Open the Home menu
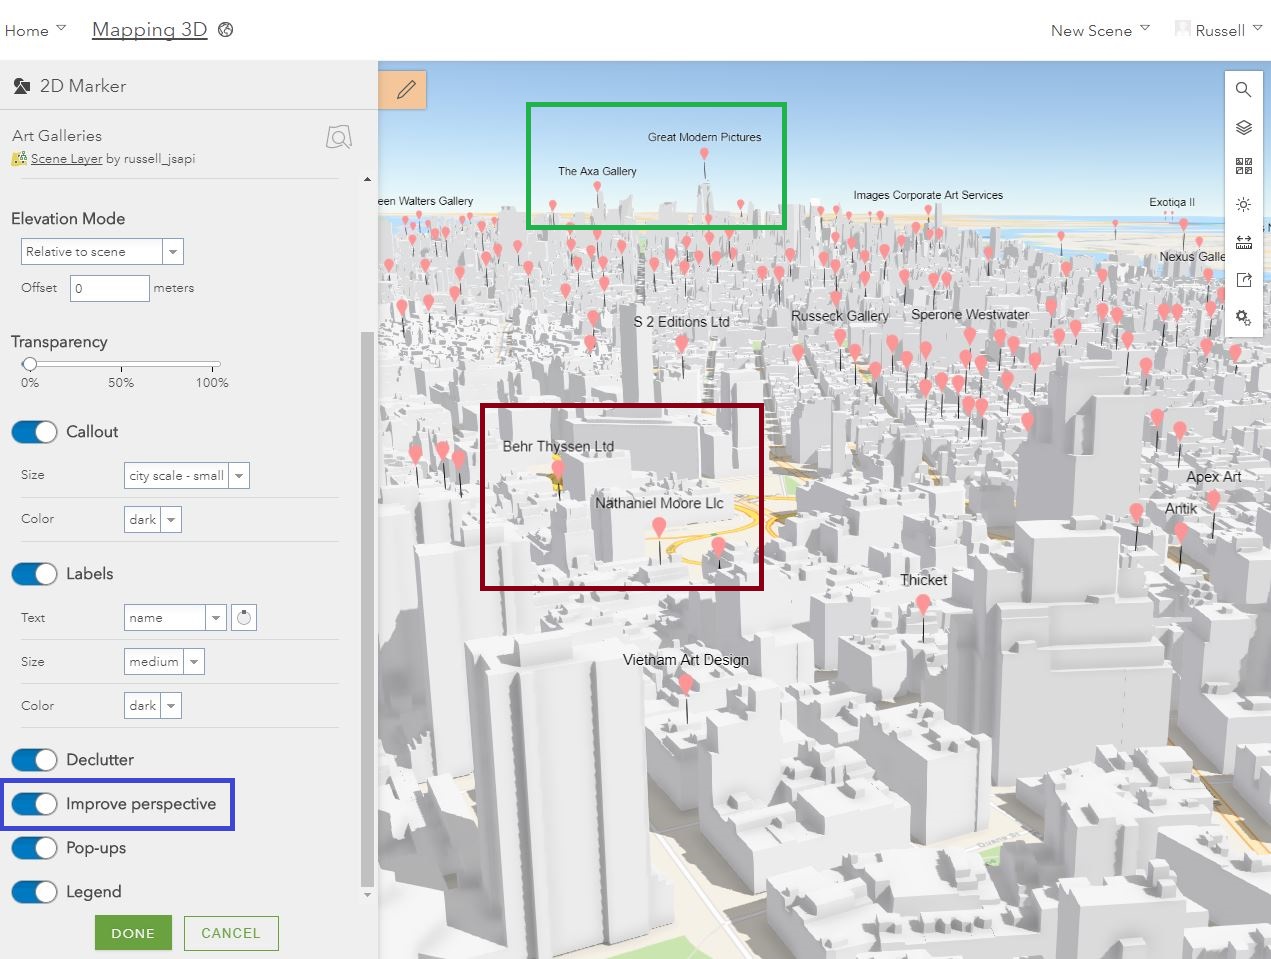Screen dimensions: 1271x959 (35, 30)
